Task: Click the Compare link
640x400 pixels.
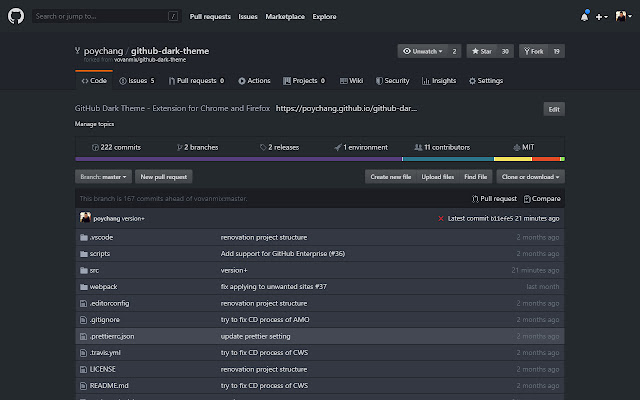Action: coord(542,199)
